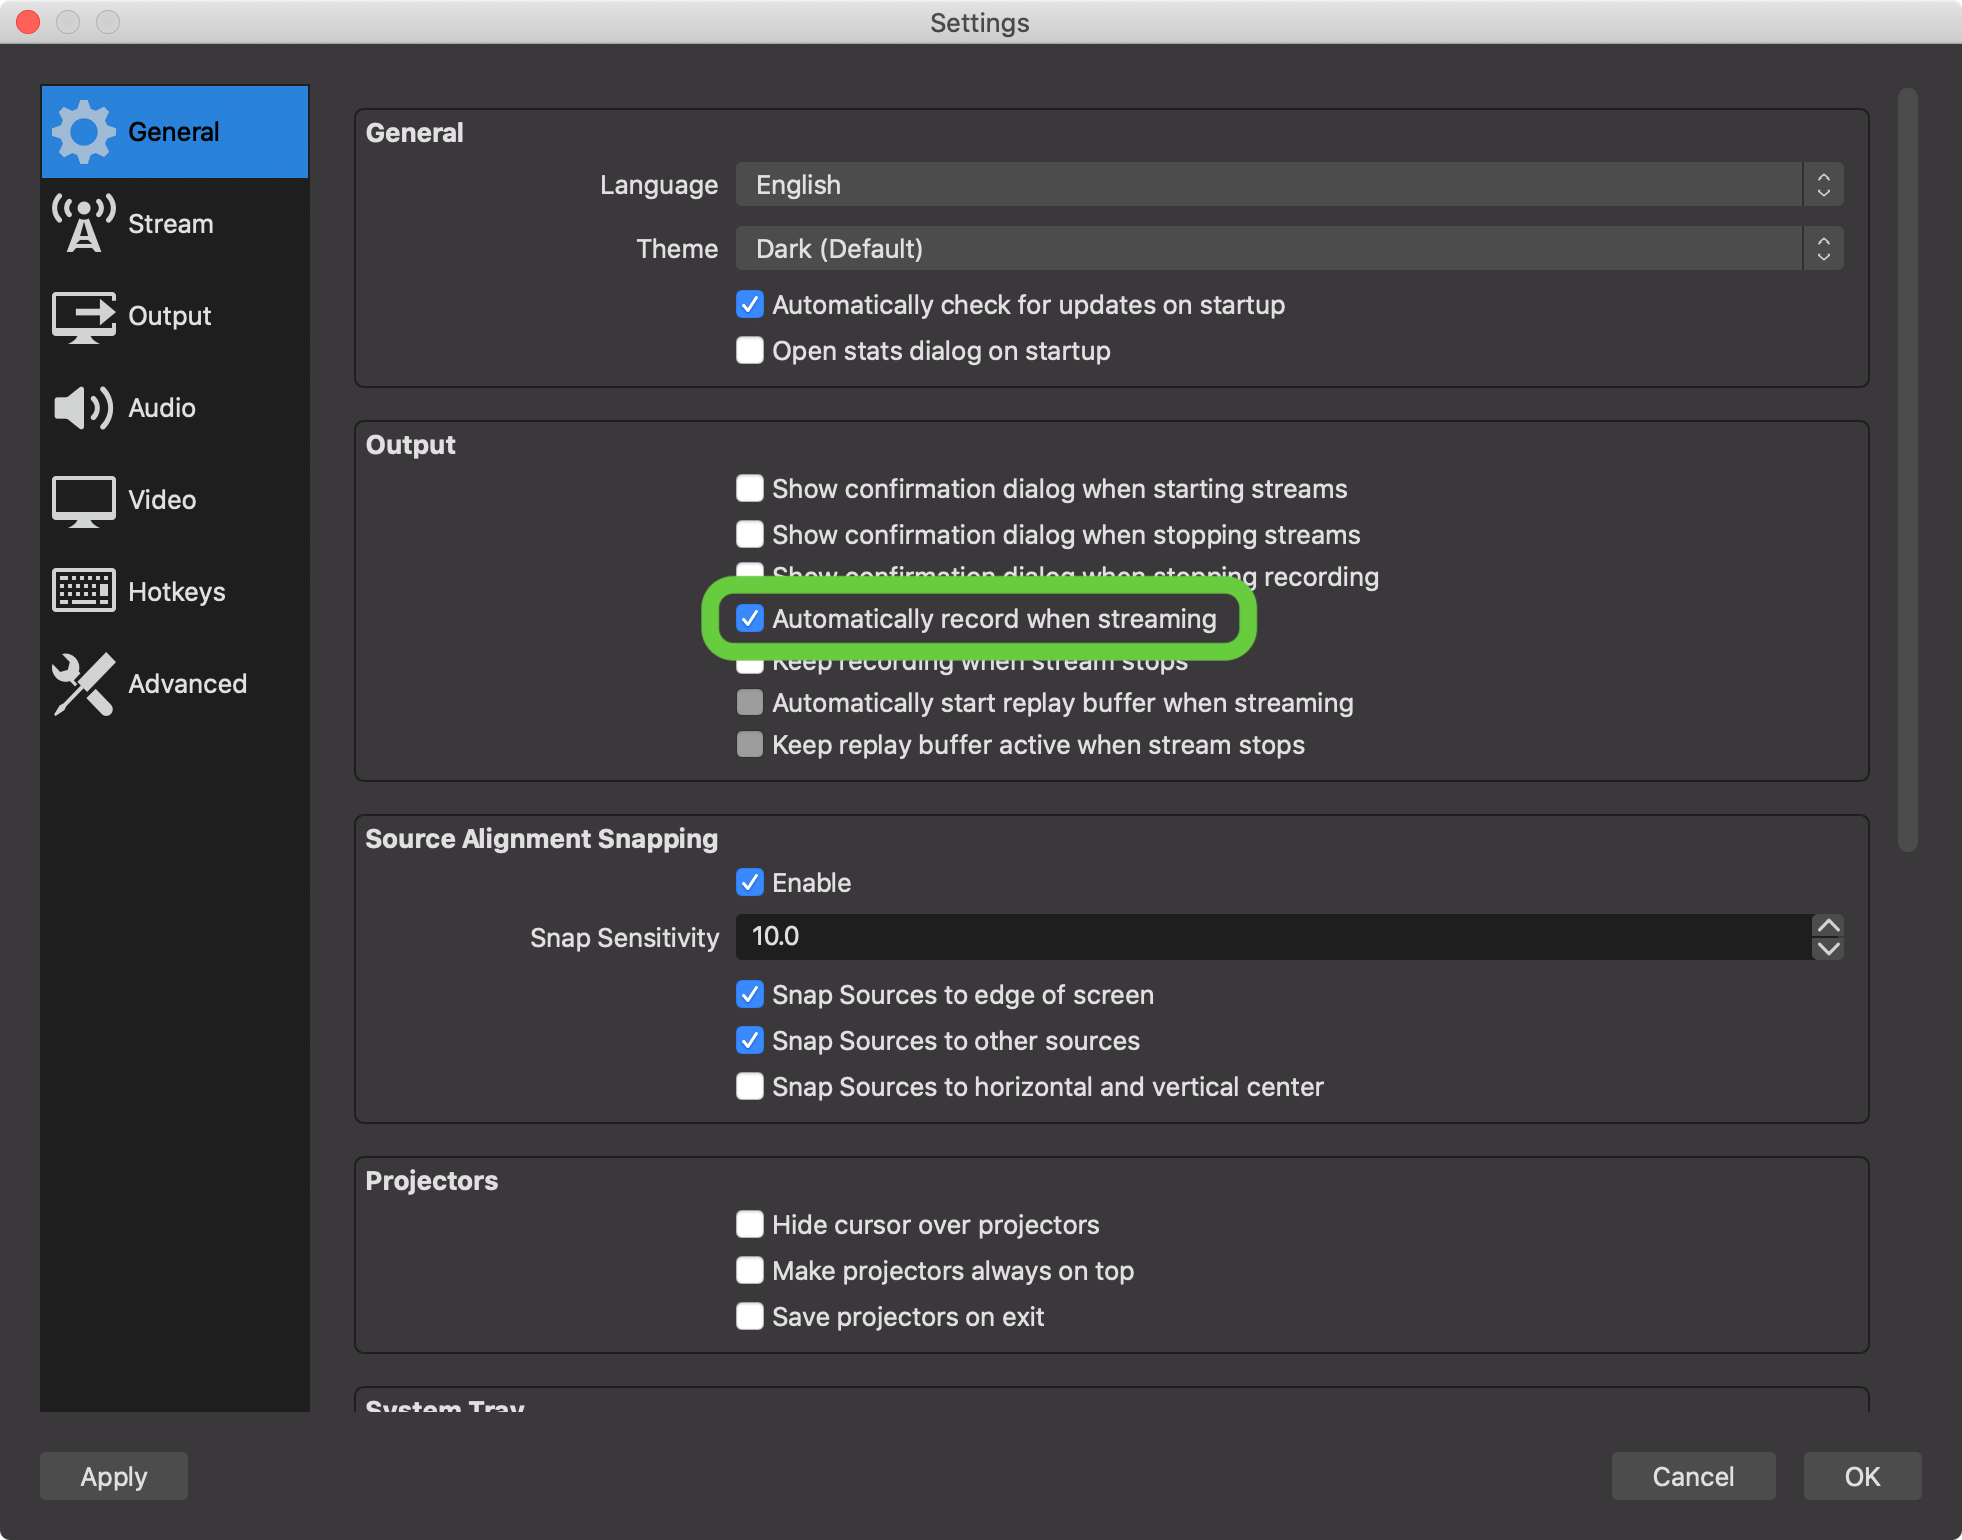Select the Audio section in sidebar
This screenshot has width=1962, height=1540.
click(x=159, y=408)
